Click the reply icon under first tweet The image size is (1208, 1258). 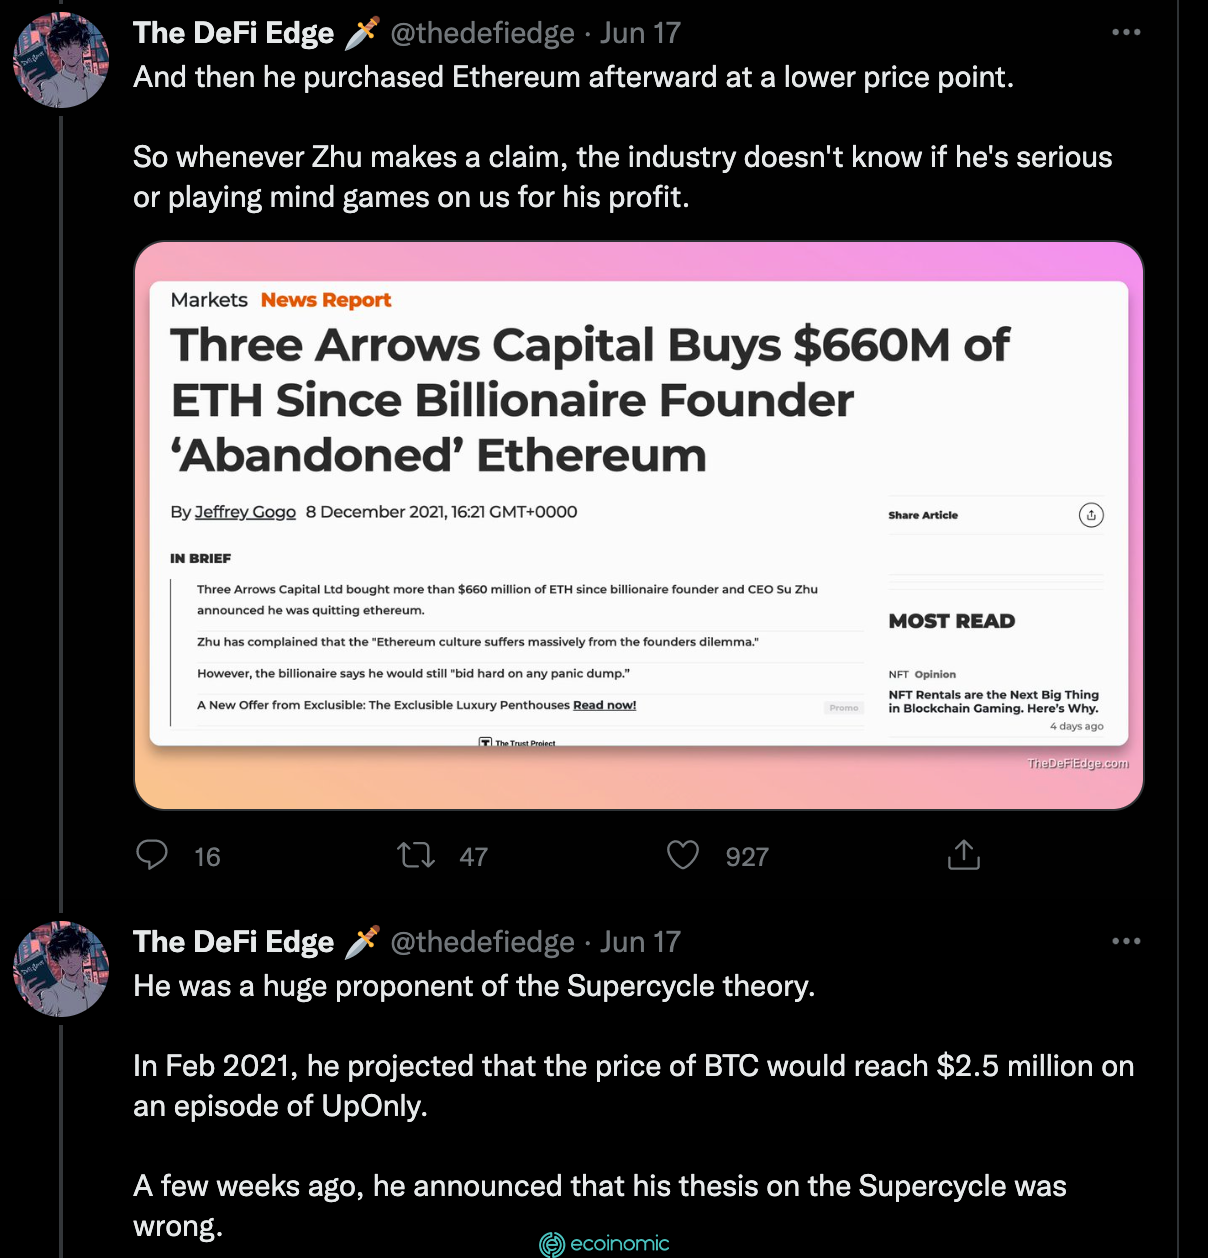click(152, 855)
